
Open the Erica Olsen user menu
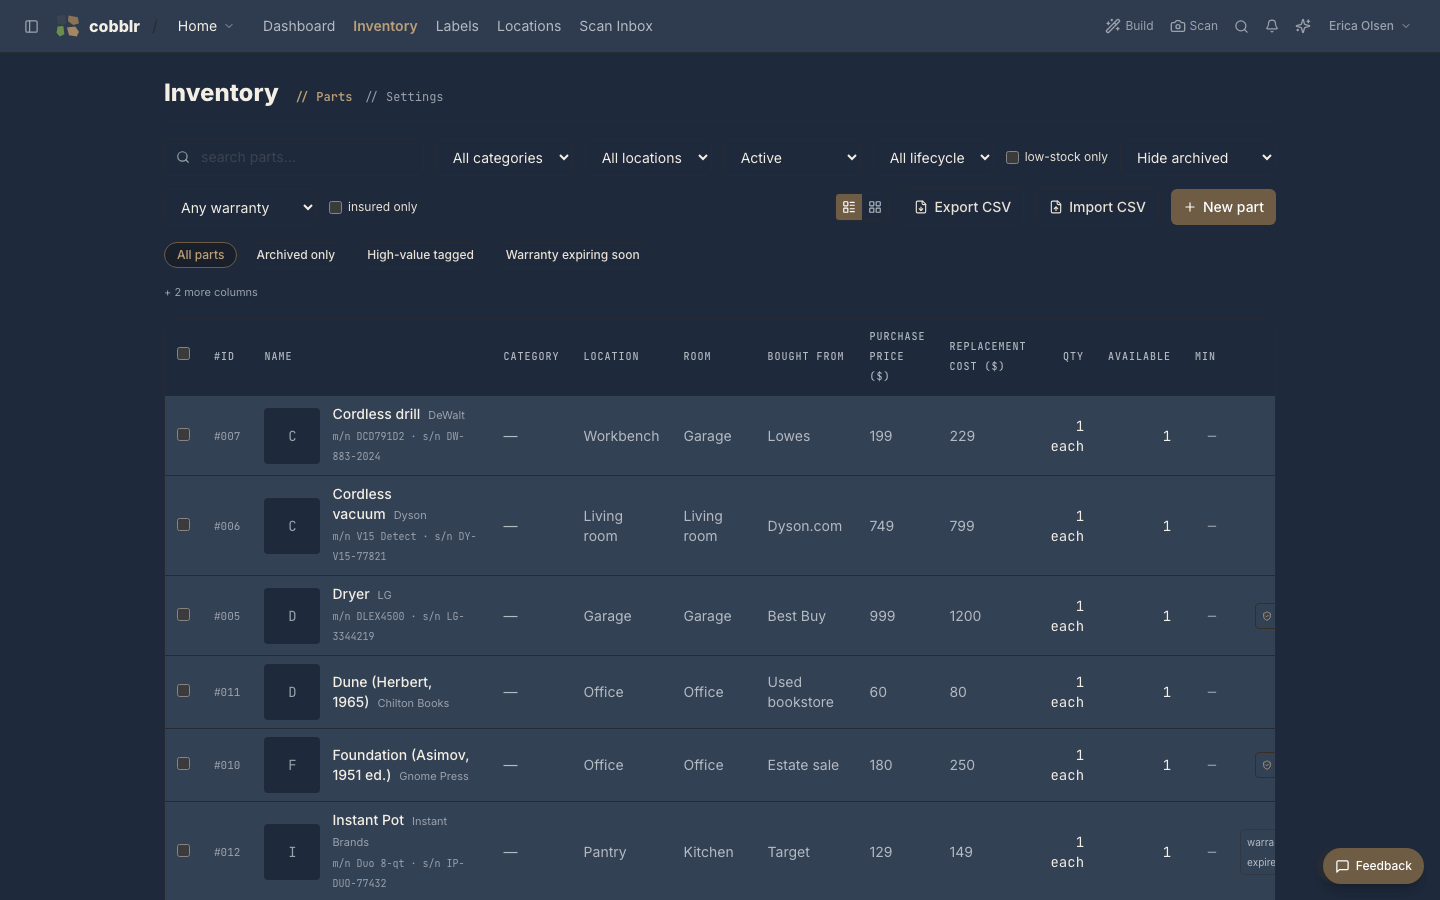pos(1369,26)
